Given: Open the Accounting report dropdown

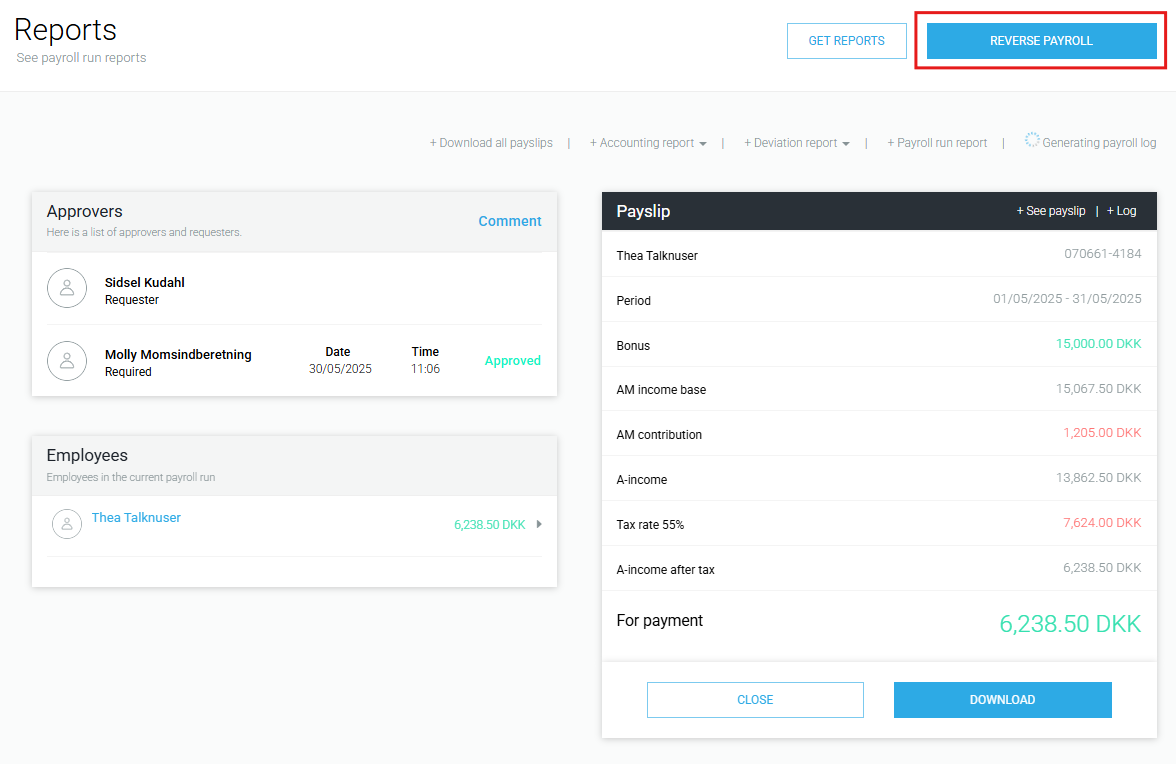Looking at the screenshot, I should coord(648,143).
